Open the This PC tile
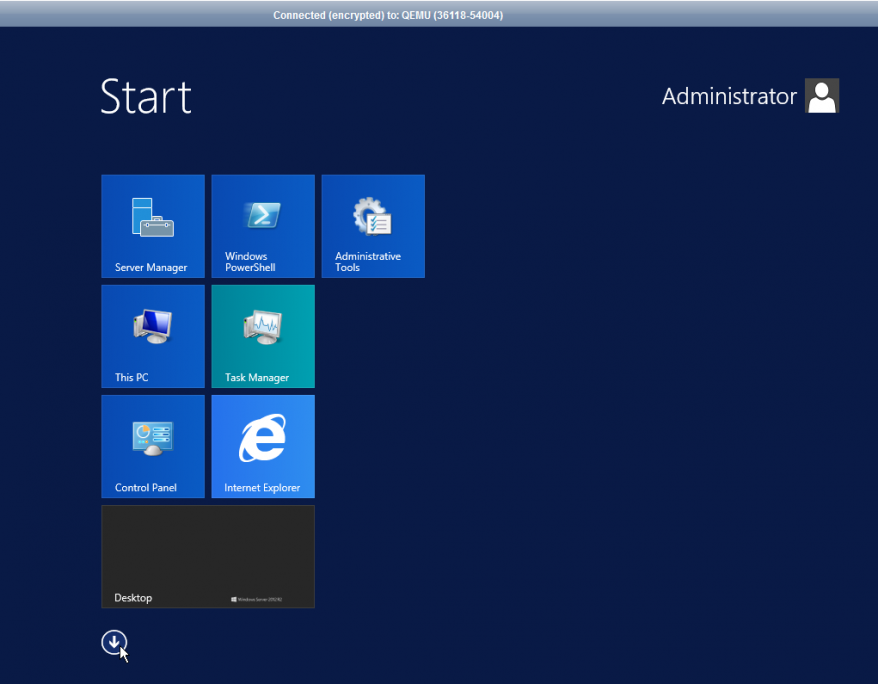 coord(153,336)
